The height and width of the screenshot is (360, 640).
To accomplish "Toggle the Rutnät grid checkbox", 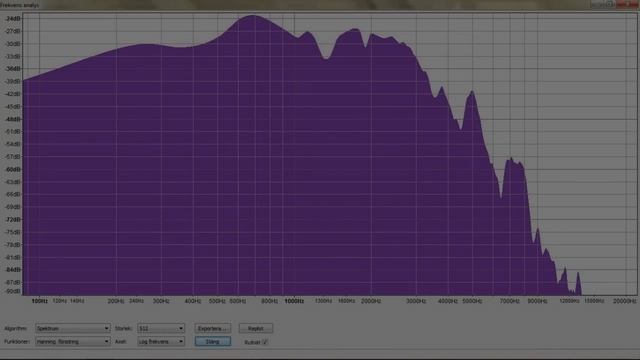I will tap(265, 342).
